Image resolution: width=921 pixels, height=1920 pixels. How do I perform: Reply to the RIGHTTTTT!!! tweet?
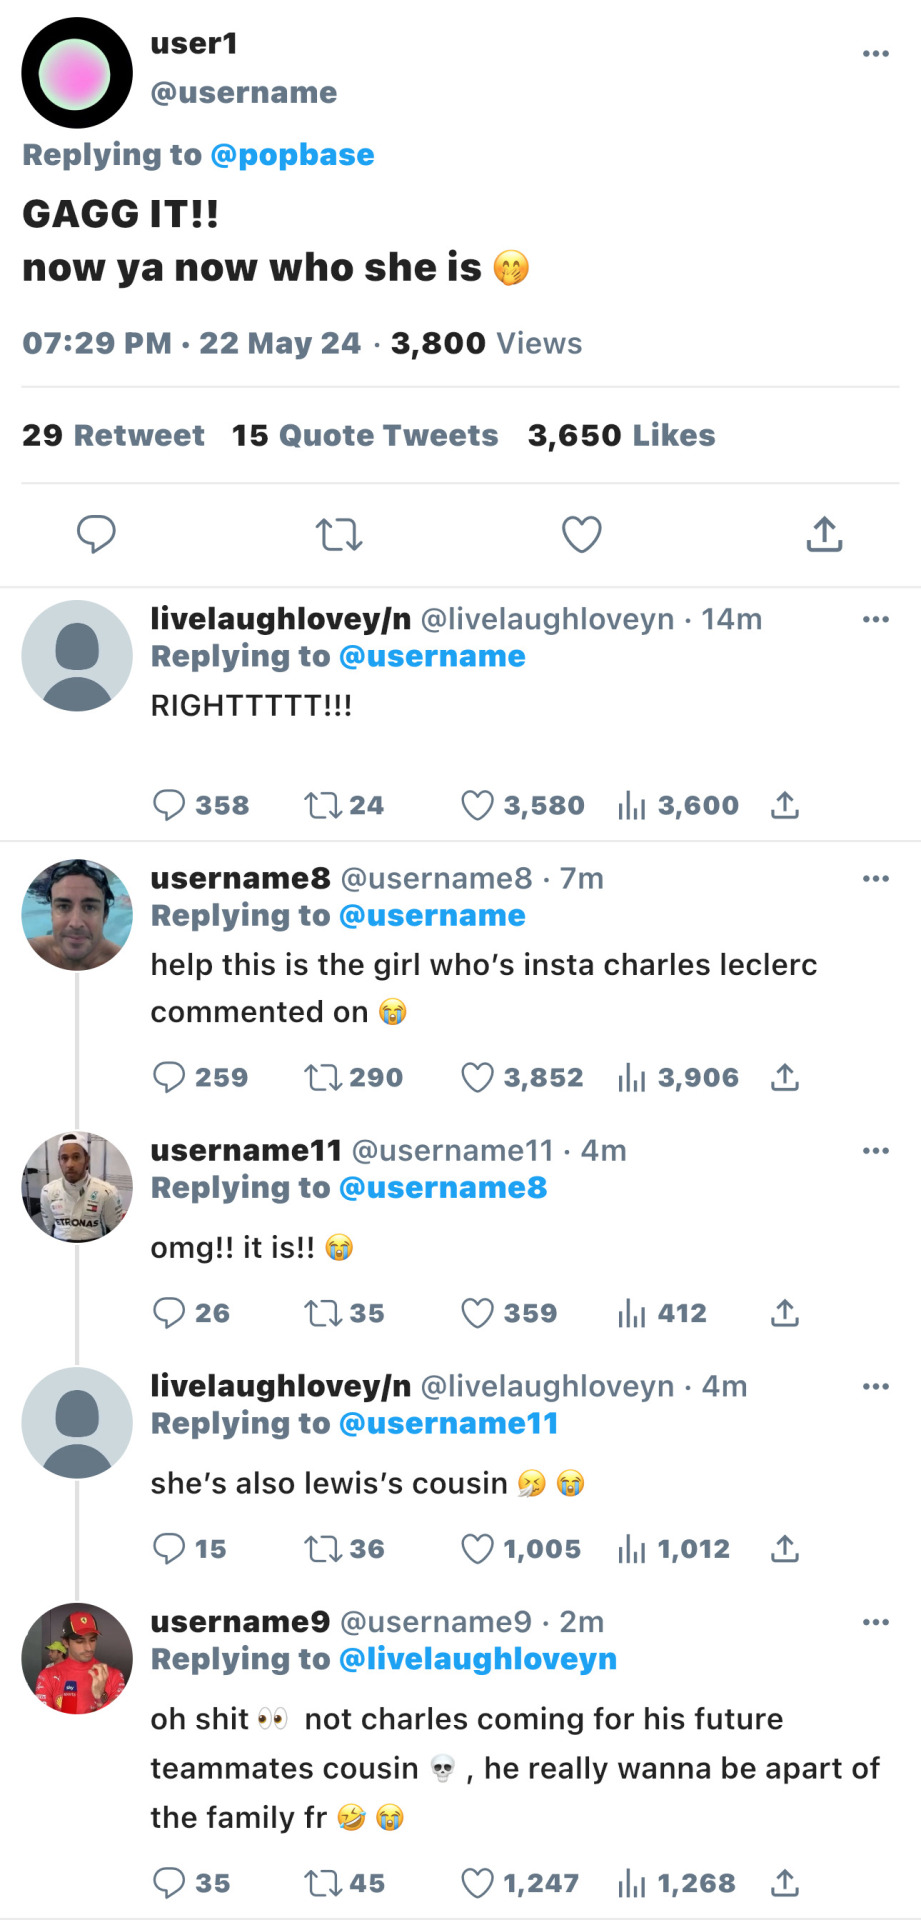169,805
